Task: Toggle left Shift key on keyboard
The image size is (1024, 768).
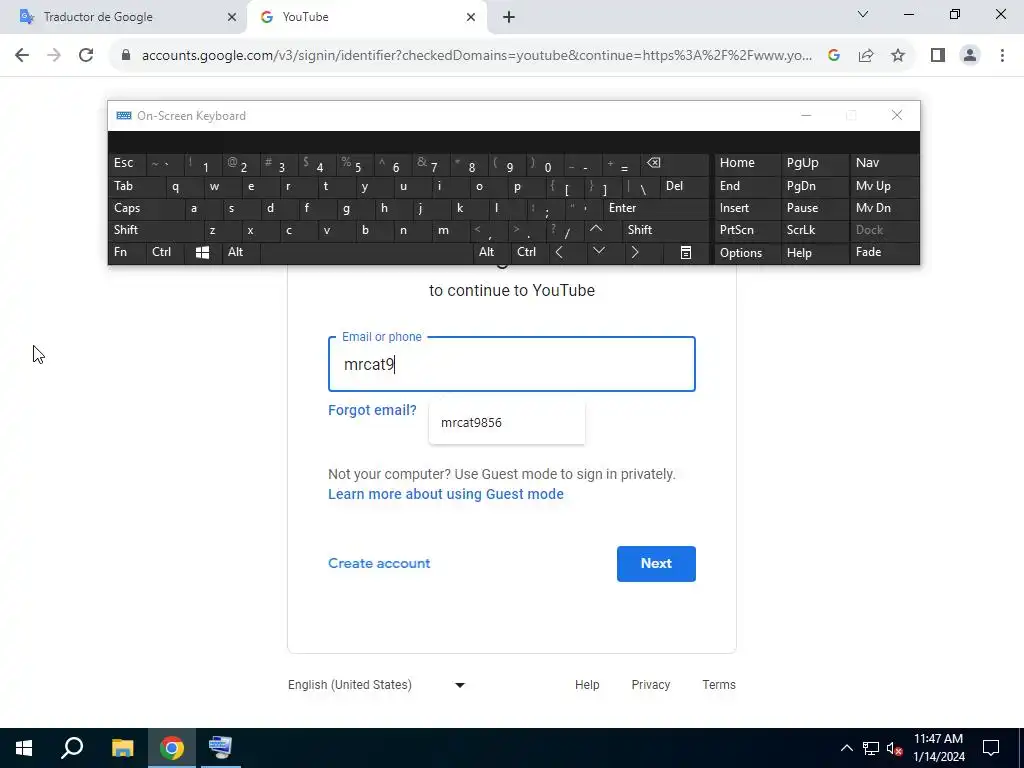Action: [155, 229]
